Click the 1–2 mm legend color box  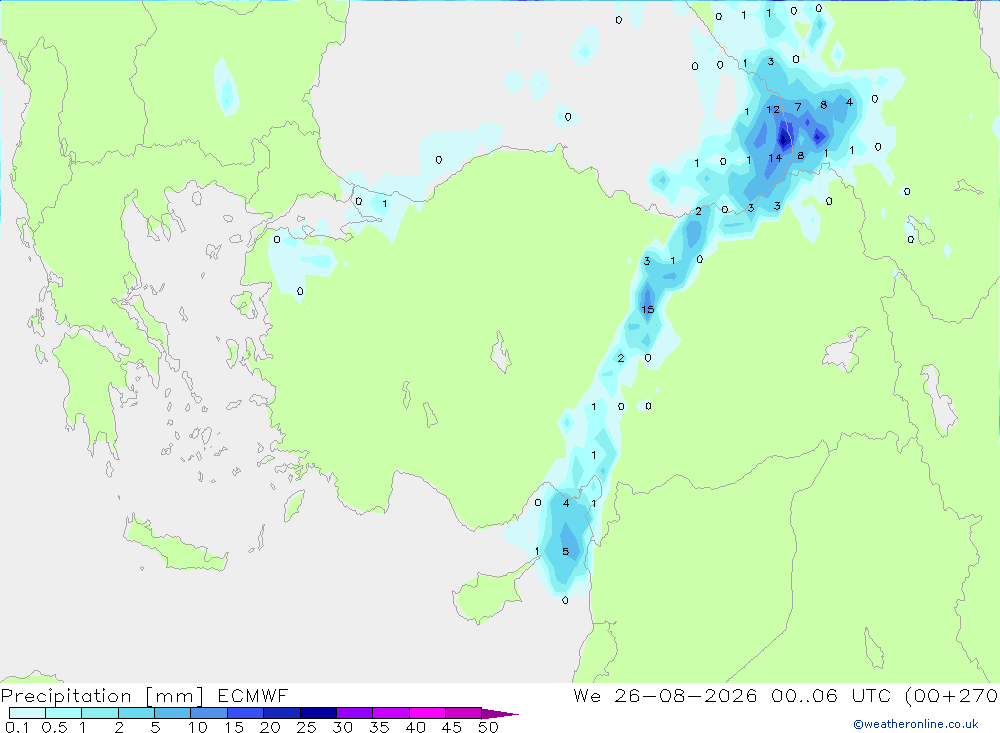coord(99,713)
